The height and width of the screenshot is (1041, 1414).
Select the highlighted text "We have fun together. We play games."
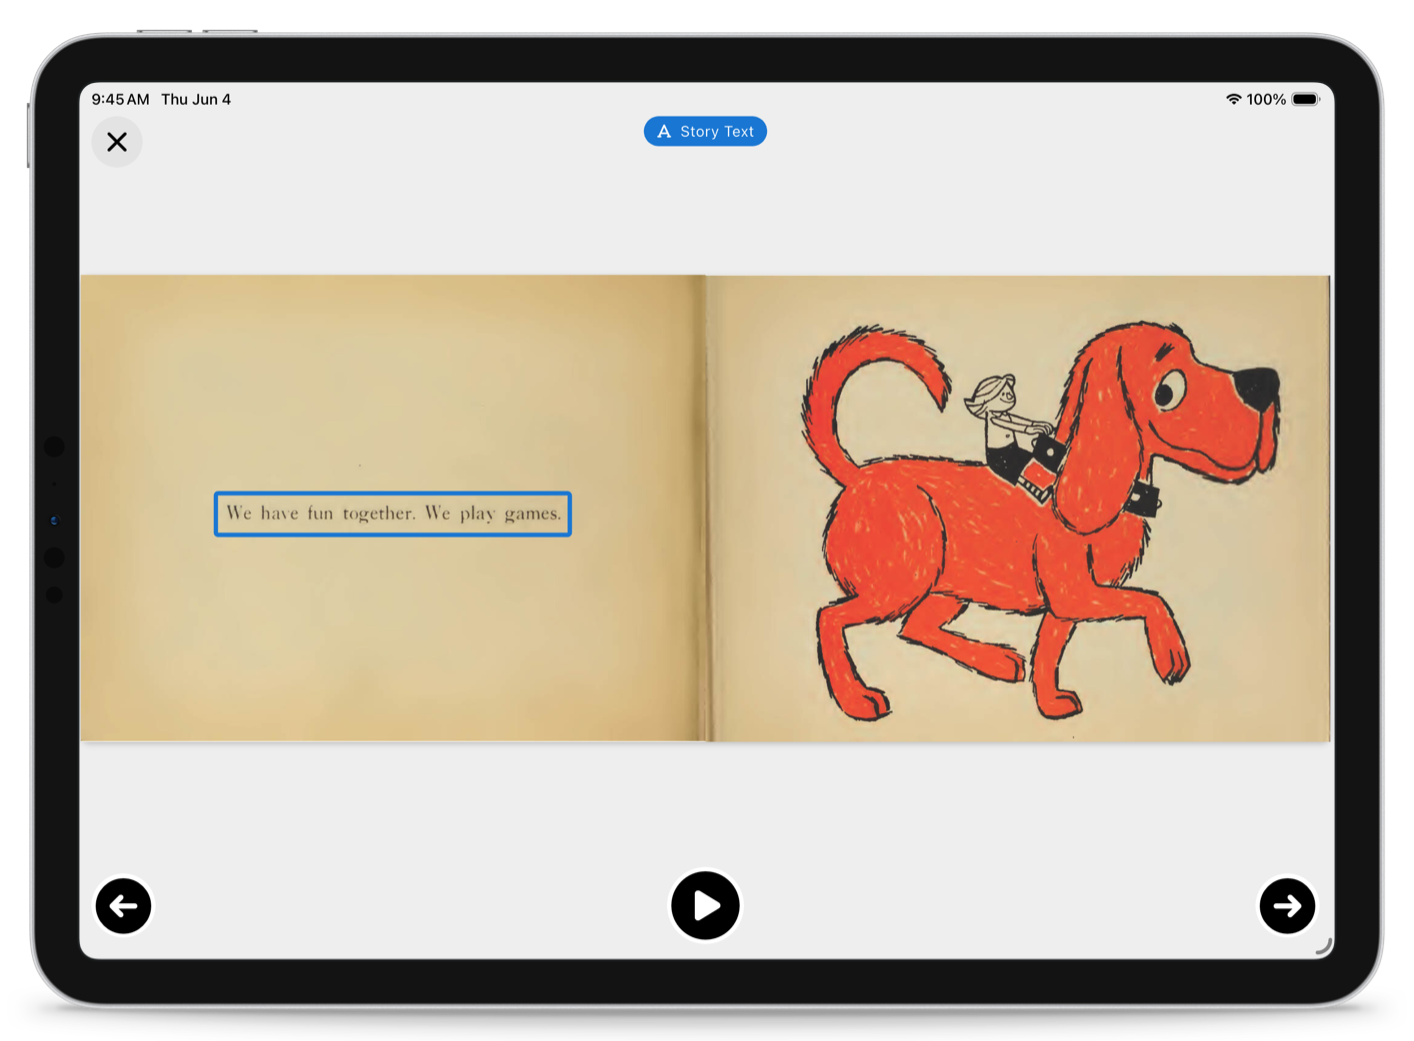393,514
